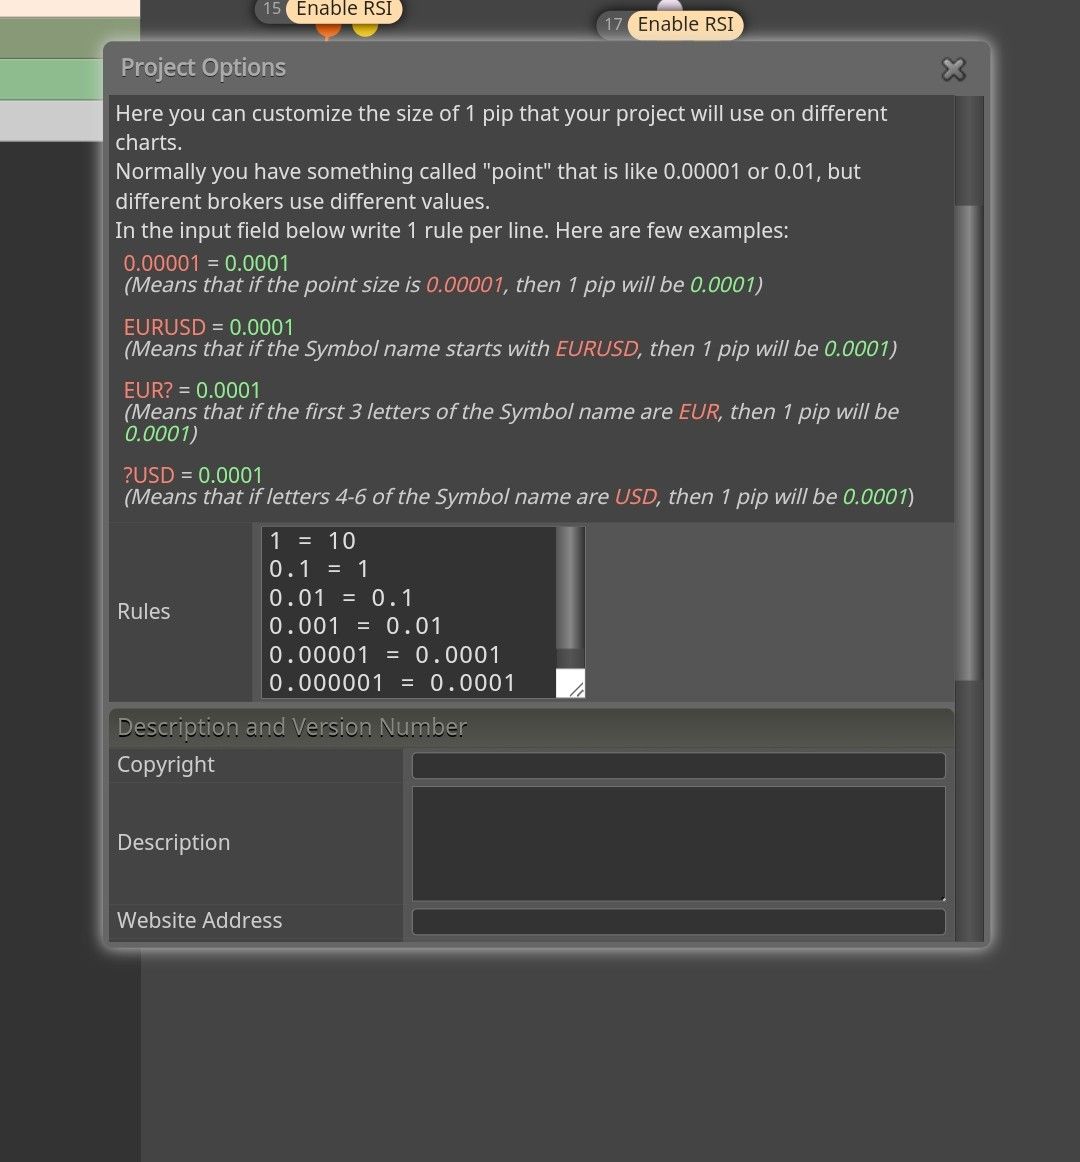Click the Description label
The image size is (1080, 1162).
(x=173, y=843)
